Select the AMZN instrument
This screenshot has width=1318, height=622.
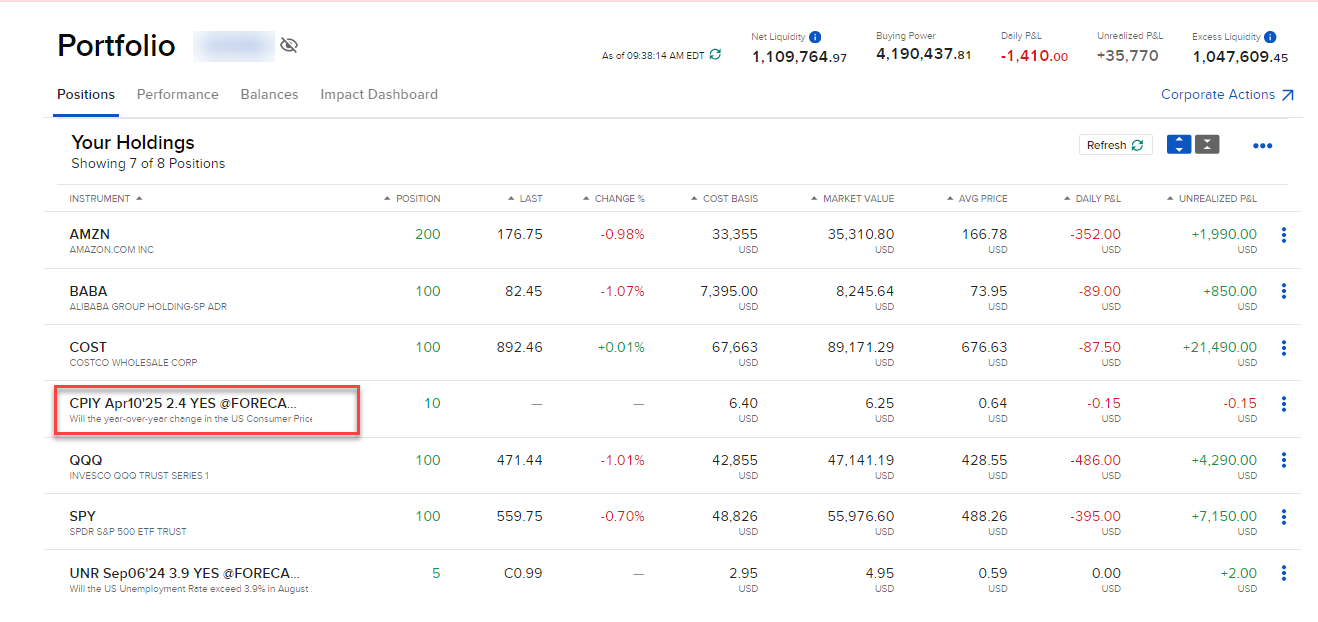[90, 235]
